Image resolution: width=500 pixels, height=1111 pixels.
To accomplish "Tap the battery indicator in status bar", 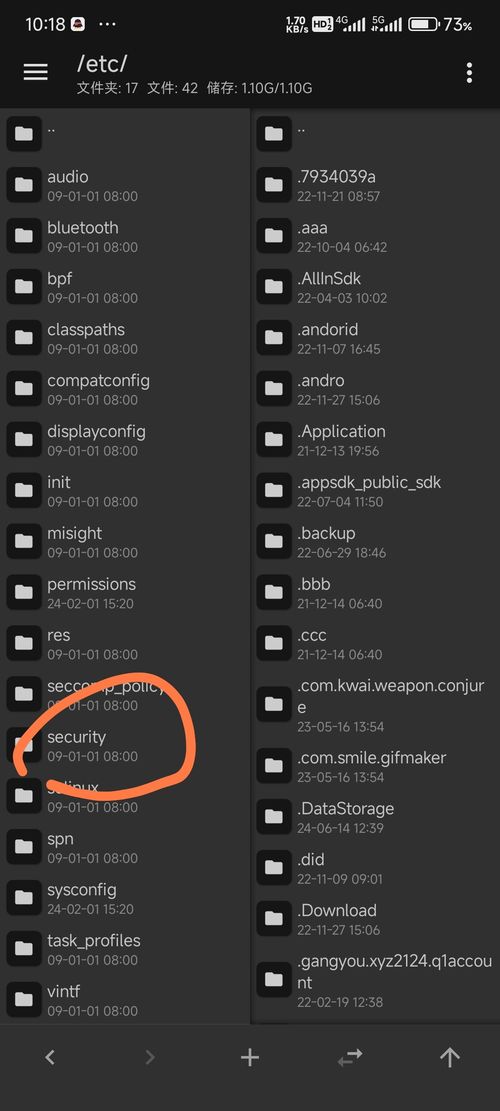I will pyautogui.click(x=424, y=25).
